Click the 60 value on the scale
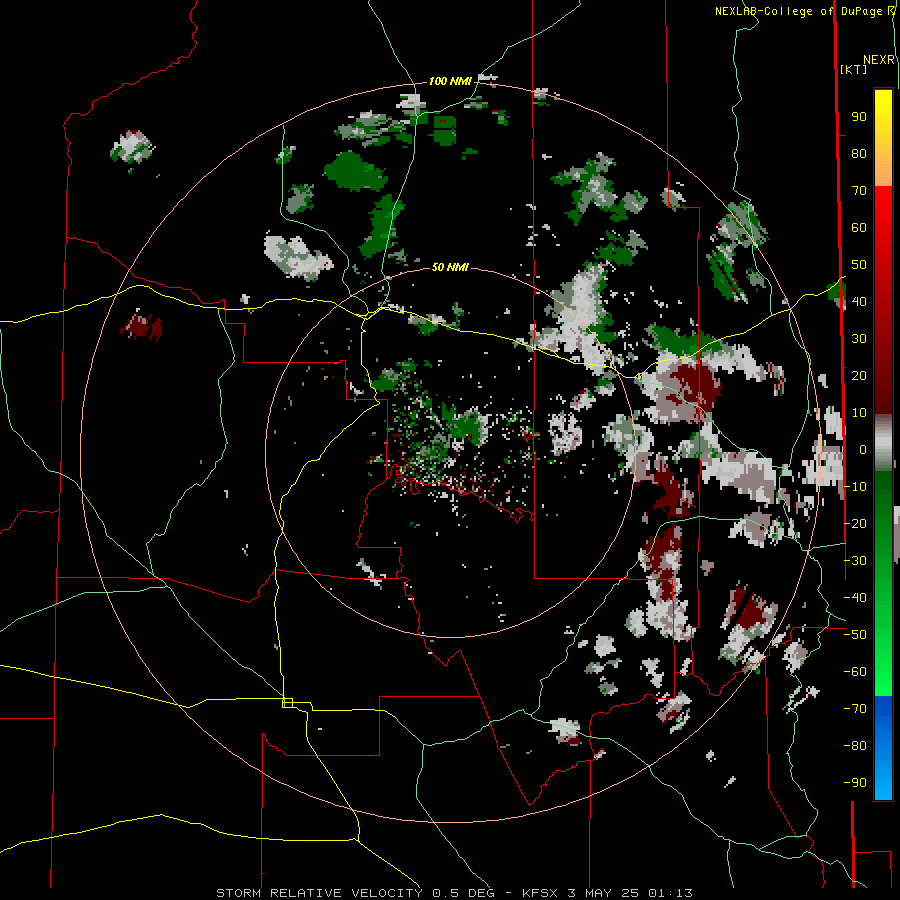 coord(859,228)
